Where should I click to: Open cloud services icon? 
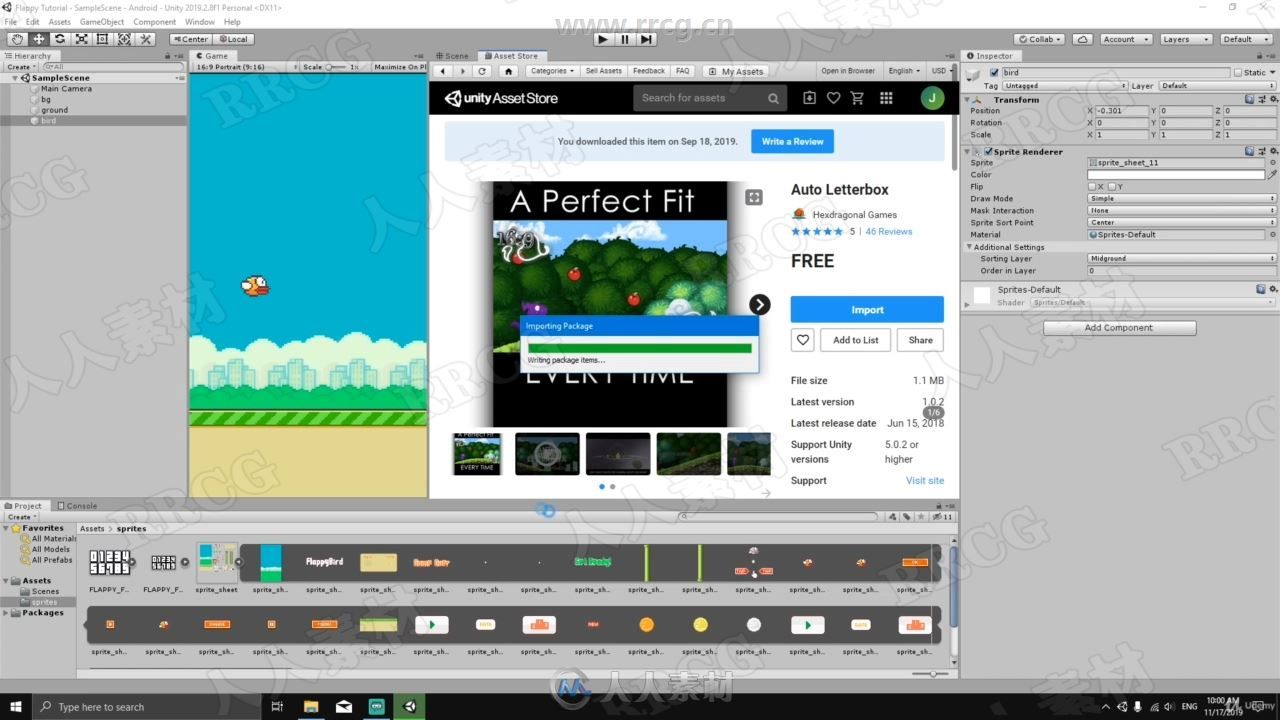click(x=1082, y=39)
